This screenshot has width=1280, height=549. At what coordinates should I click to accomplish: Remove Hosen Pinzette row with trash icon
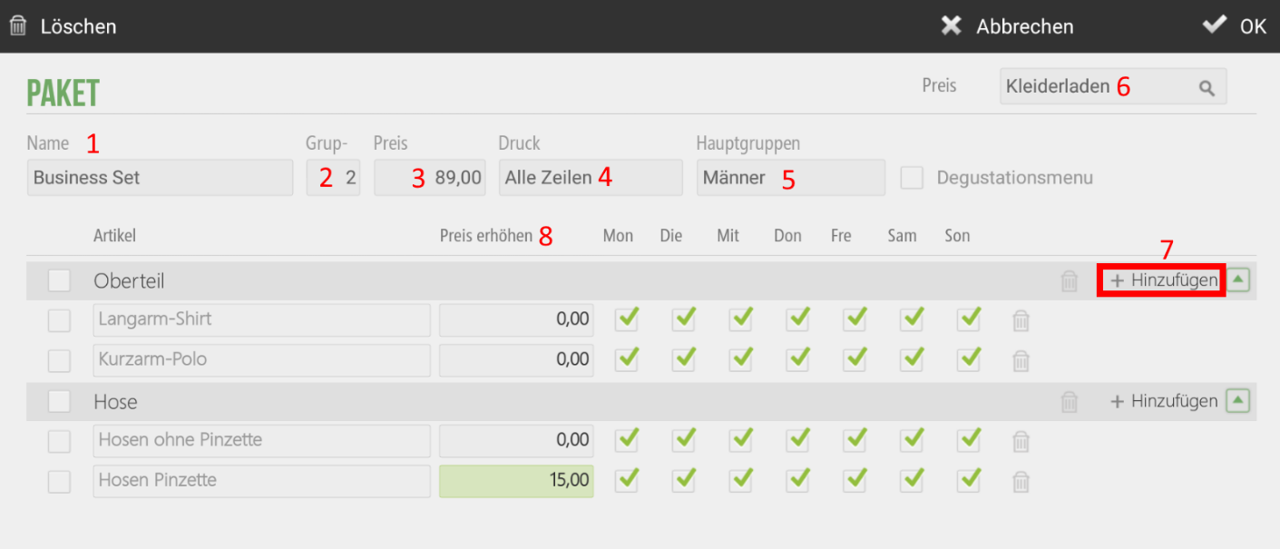point(1021,481)
